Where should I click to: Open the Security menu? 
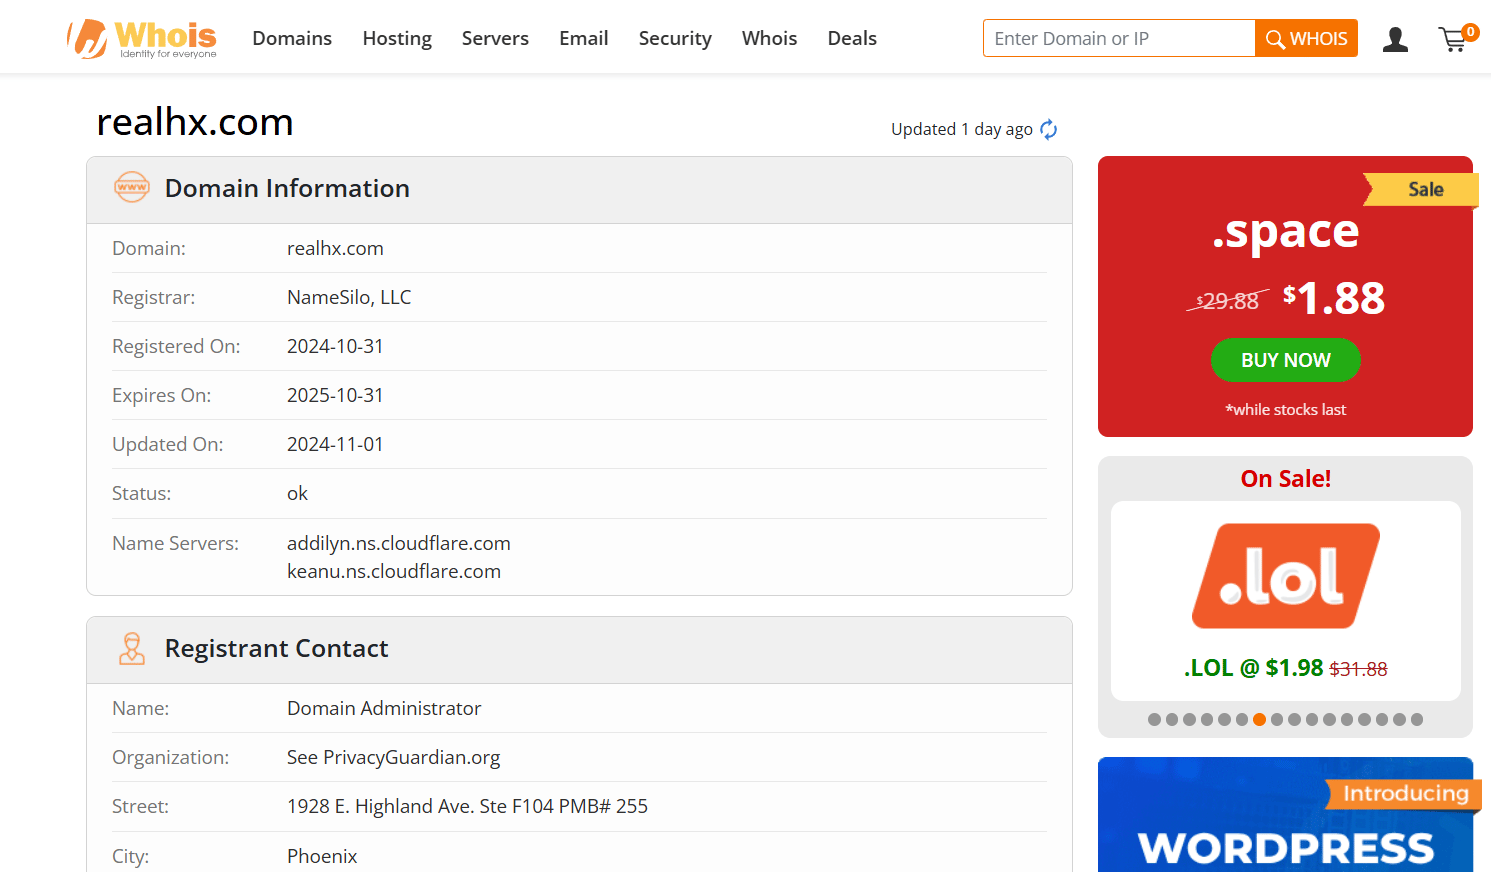[675, 38]
